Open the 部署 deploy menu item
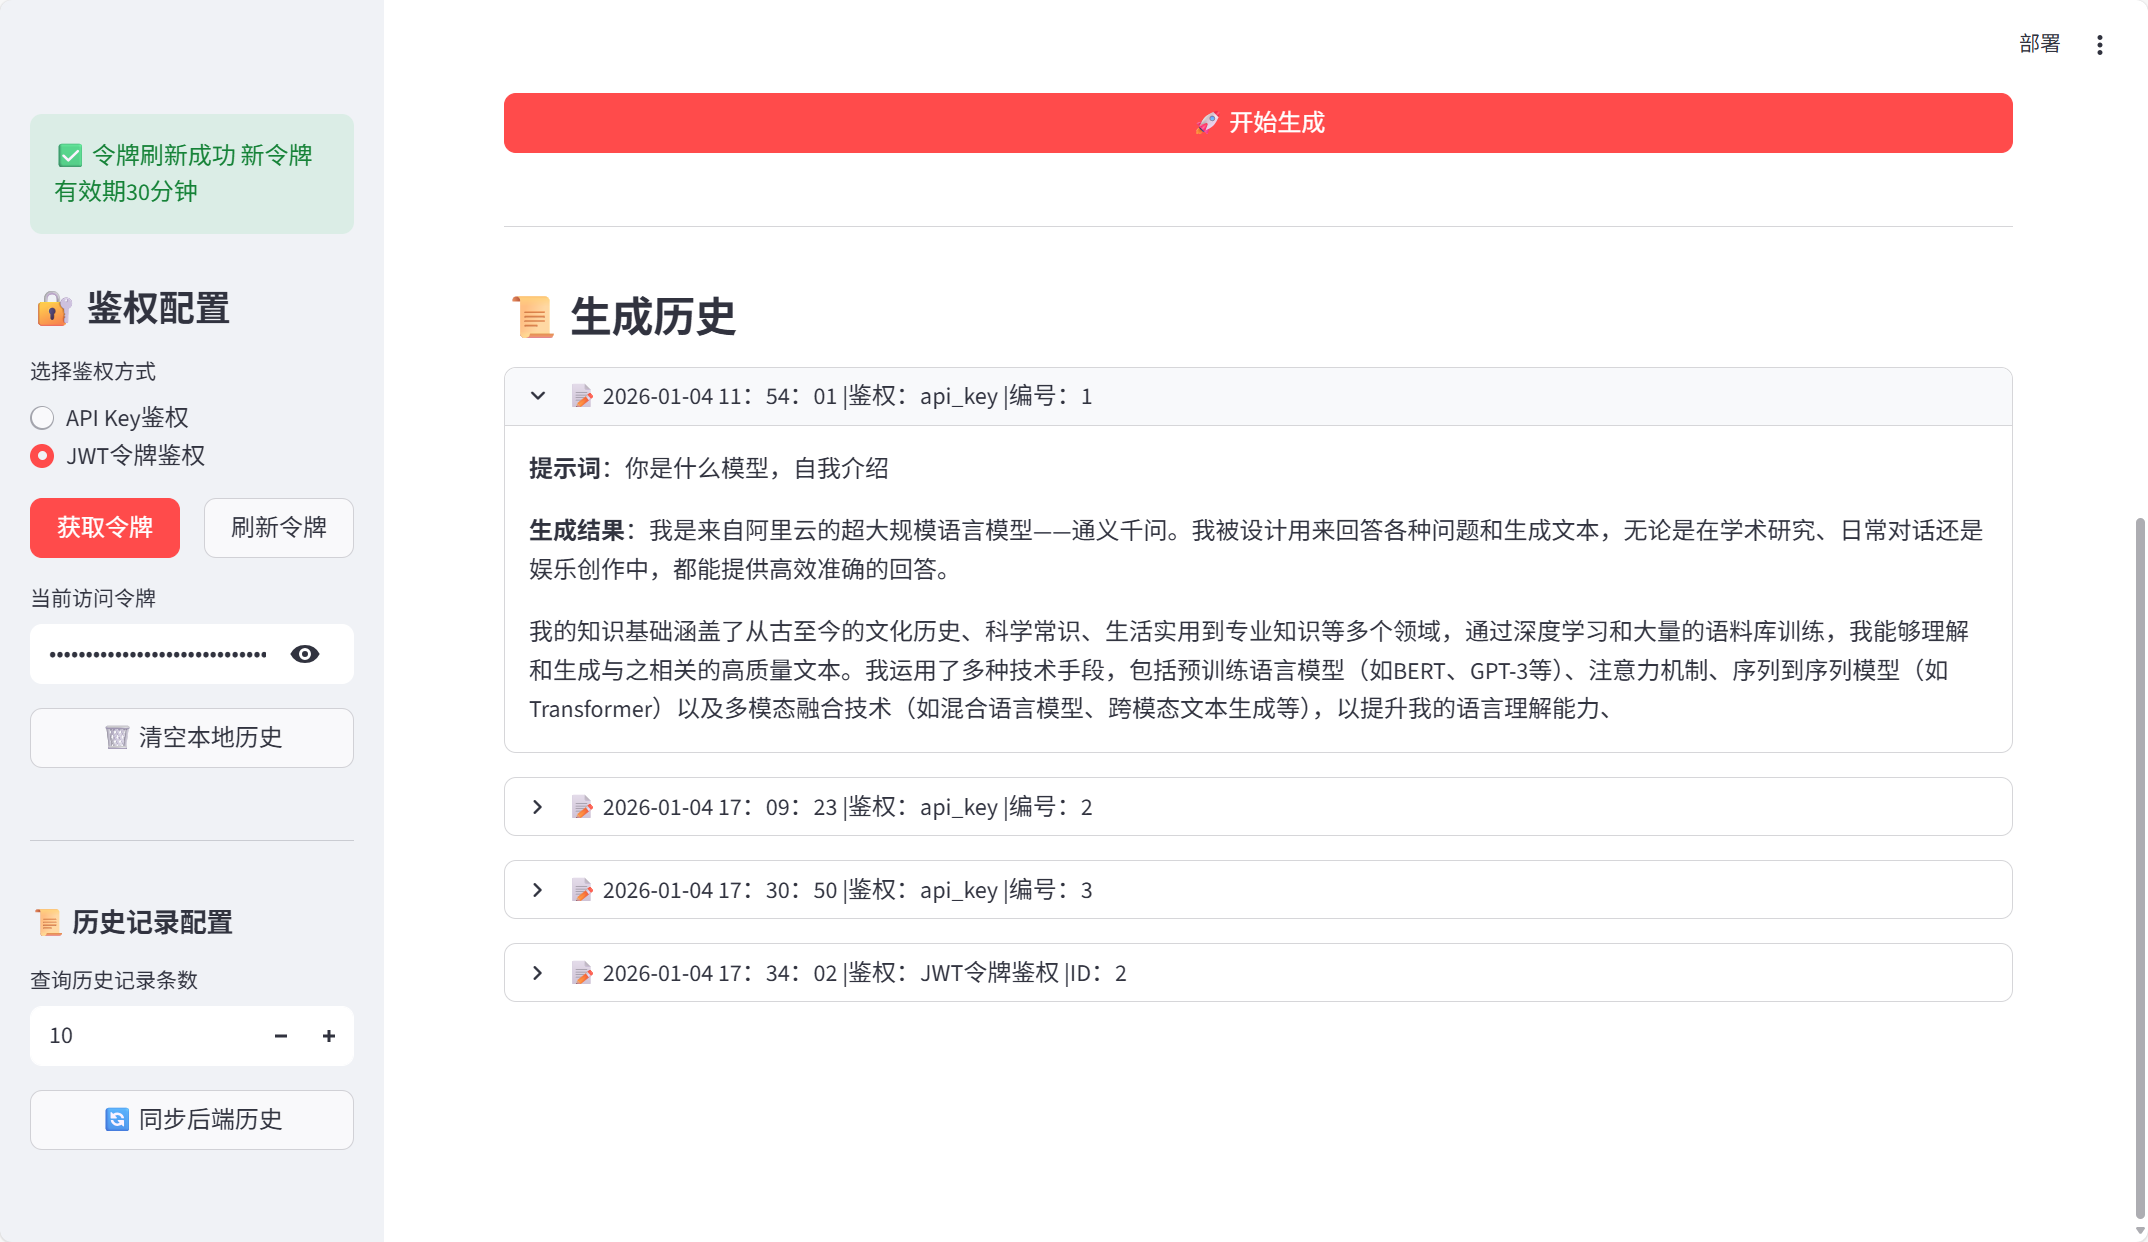2148x1242 pixels. click(x=2039, y=44)
